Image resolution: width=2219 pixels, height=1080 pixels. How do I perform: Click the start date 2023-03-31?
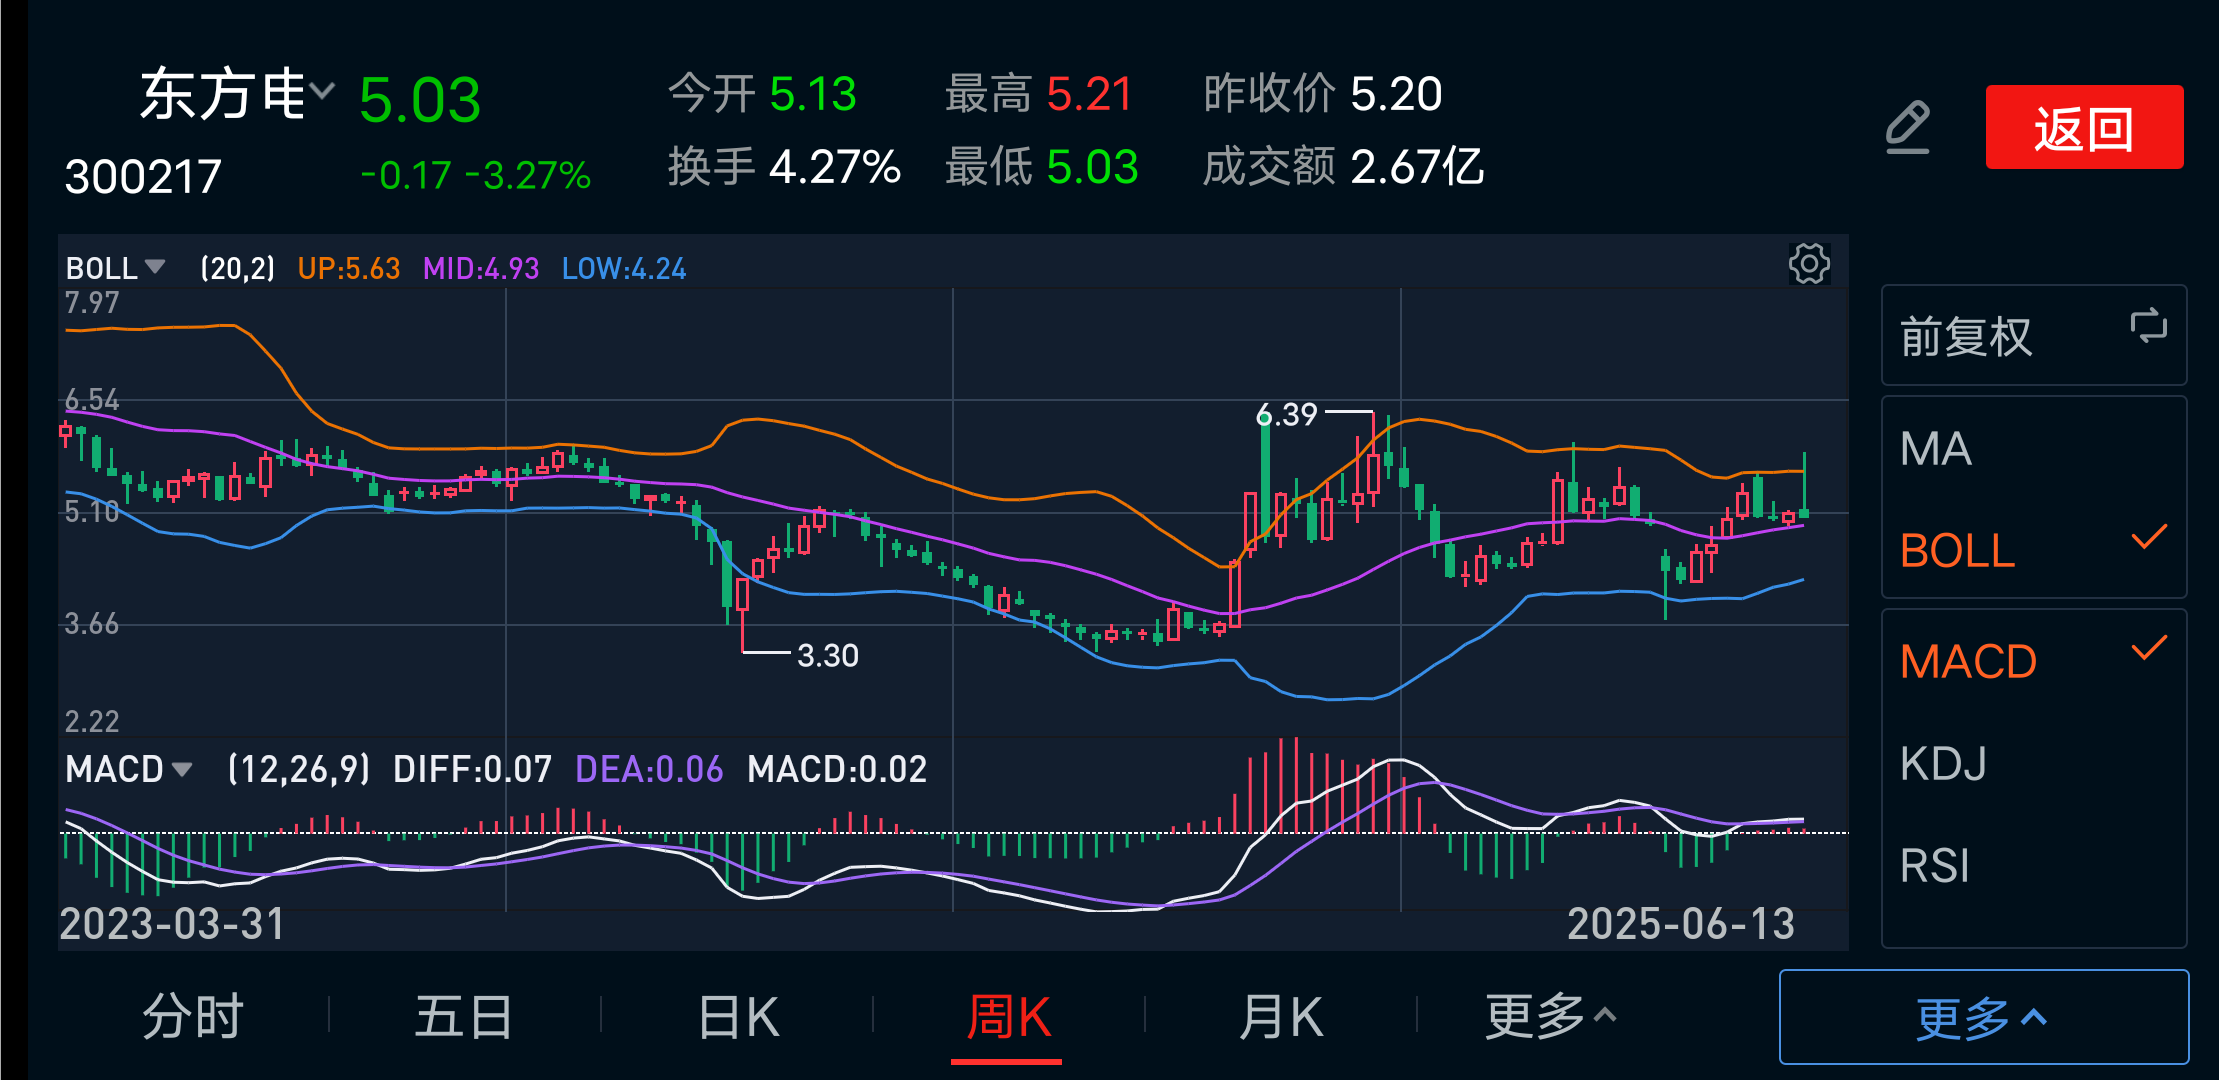tap(172, 923)
